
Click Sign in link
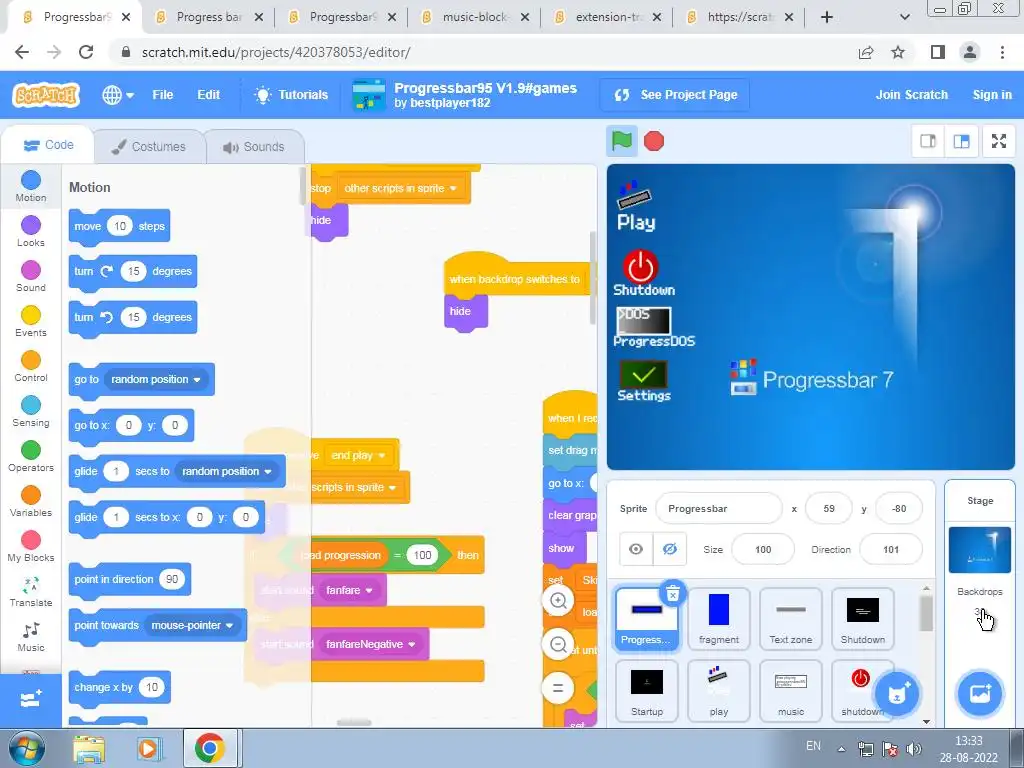992,95
